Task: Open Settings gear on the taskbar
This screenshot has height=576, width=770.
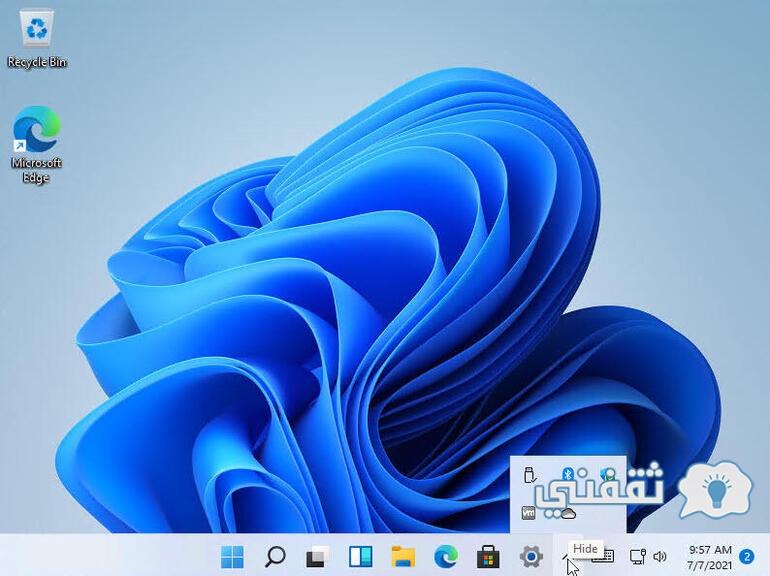Action: 531,556
